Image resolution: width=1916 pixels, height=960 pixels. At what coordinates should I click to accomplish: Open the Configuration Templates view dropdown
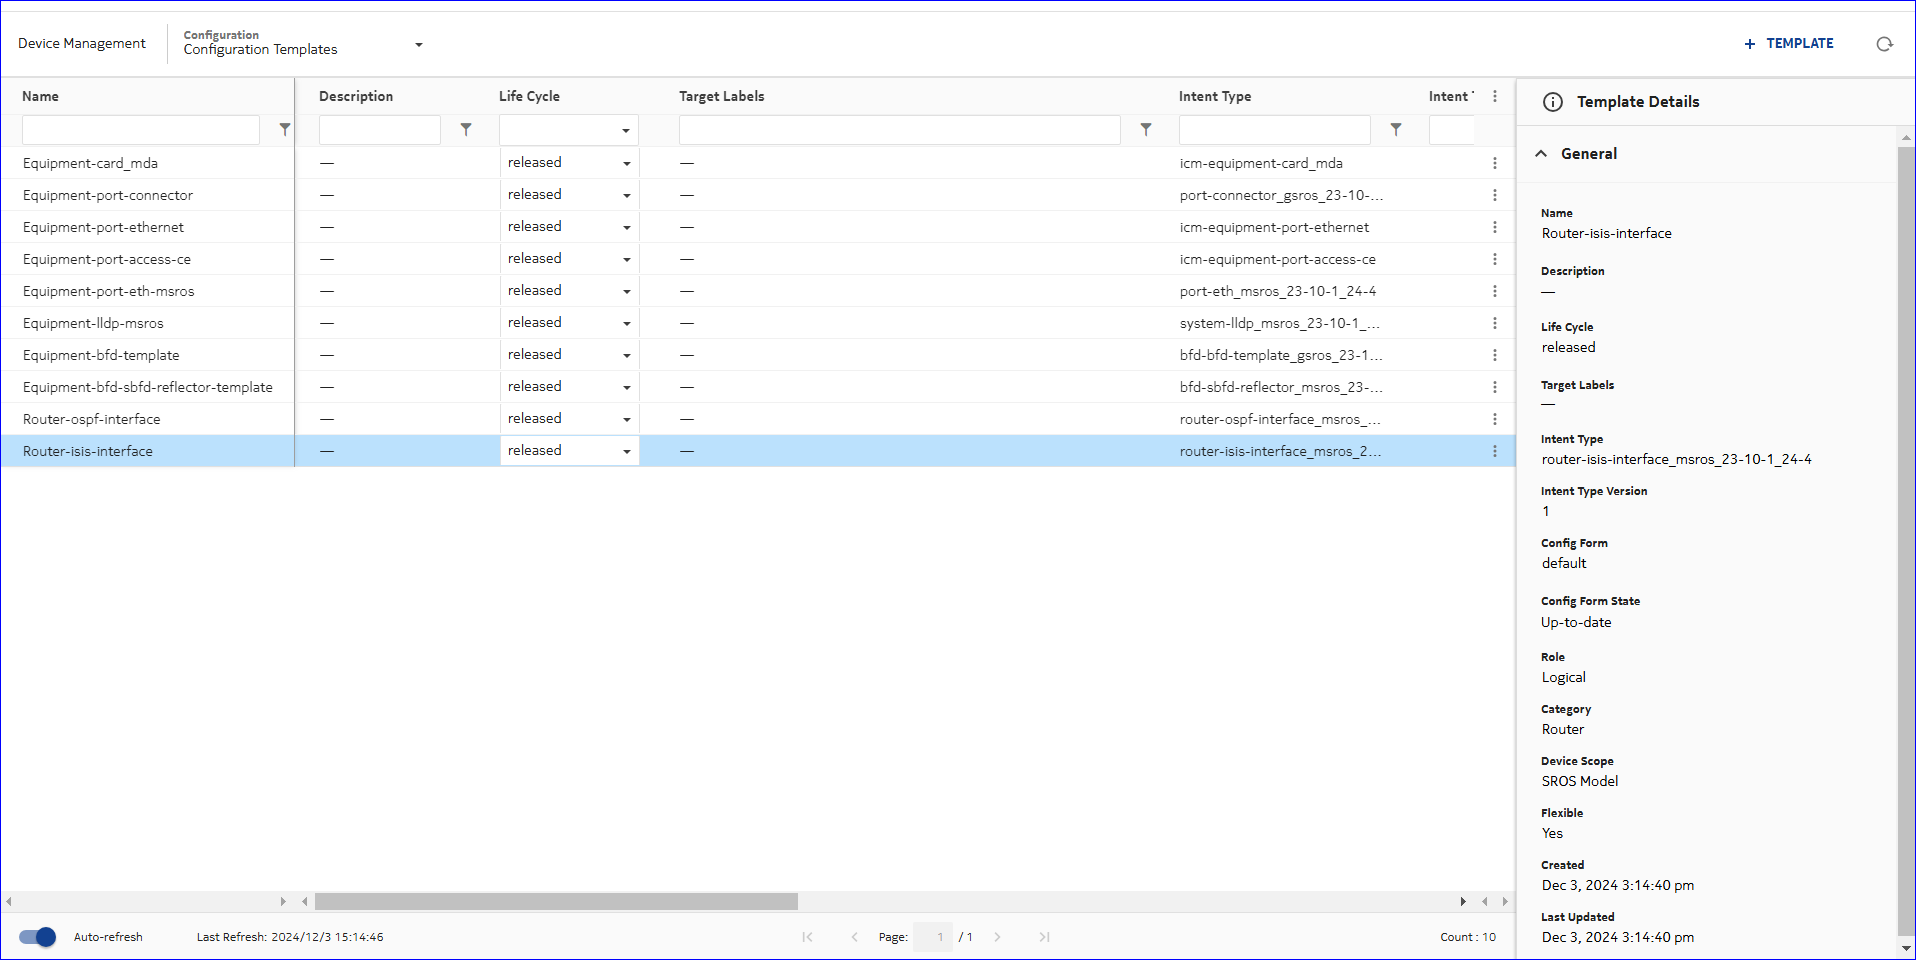point(418,45)
